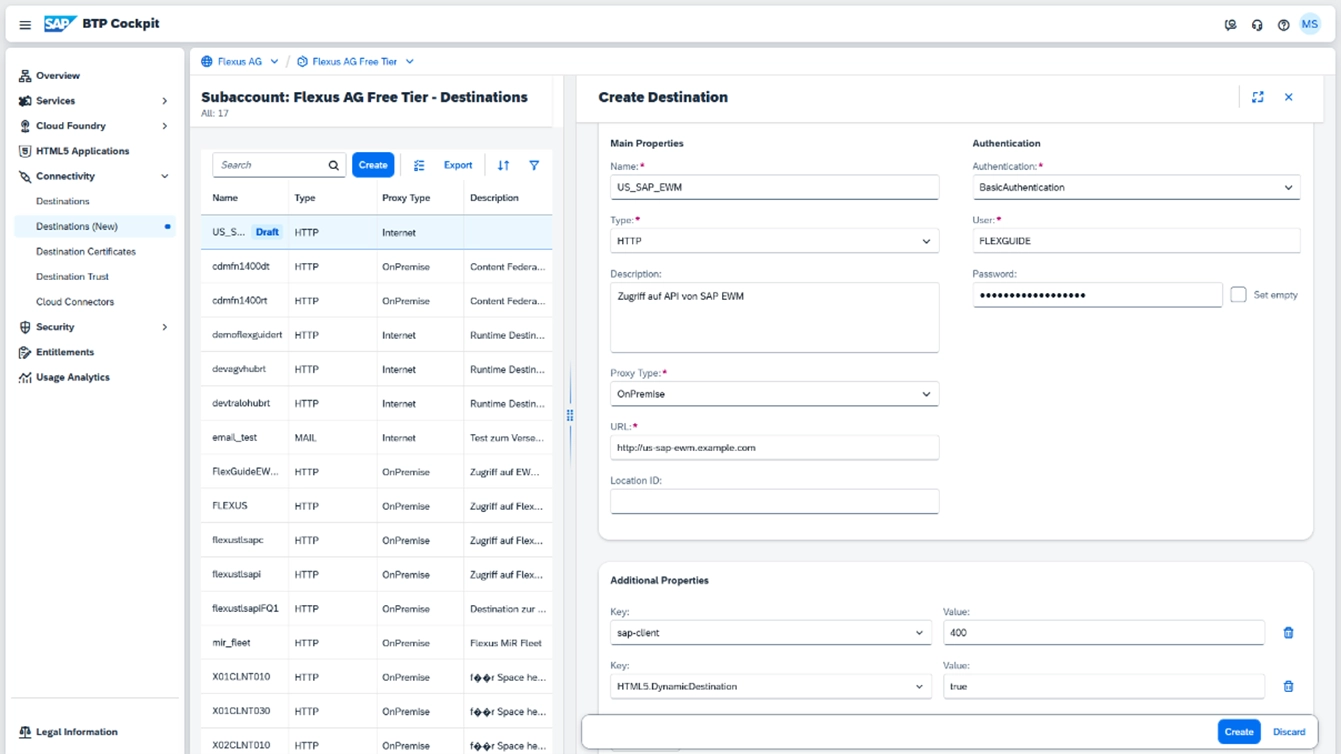The width and height of the screenshot is (1341, 754).
Task: Click the value field containing 400
Action: 1104,632
